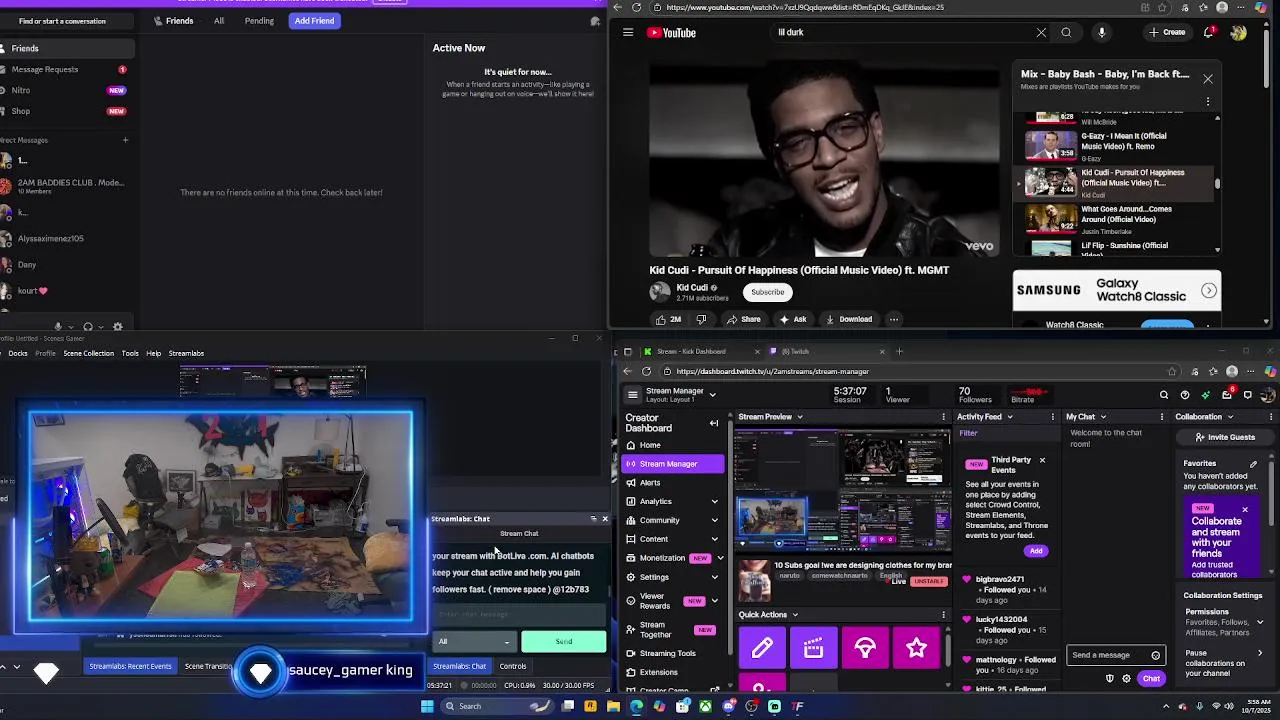This screenshot has height=720, width=1280.
Task: Expand Analytics section in Twitch sidebar
Action: coord(714,501)
